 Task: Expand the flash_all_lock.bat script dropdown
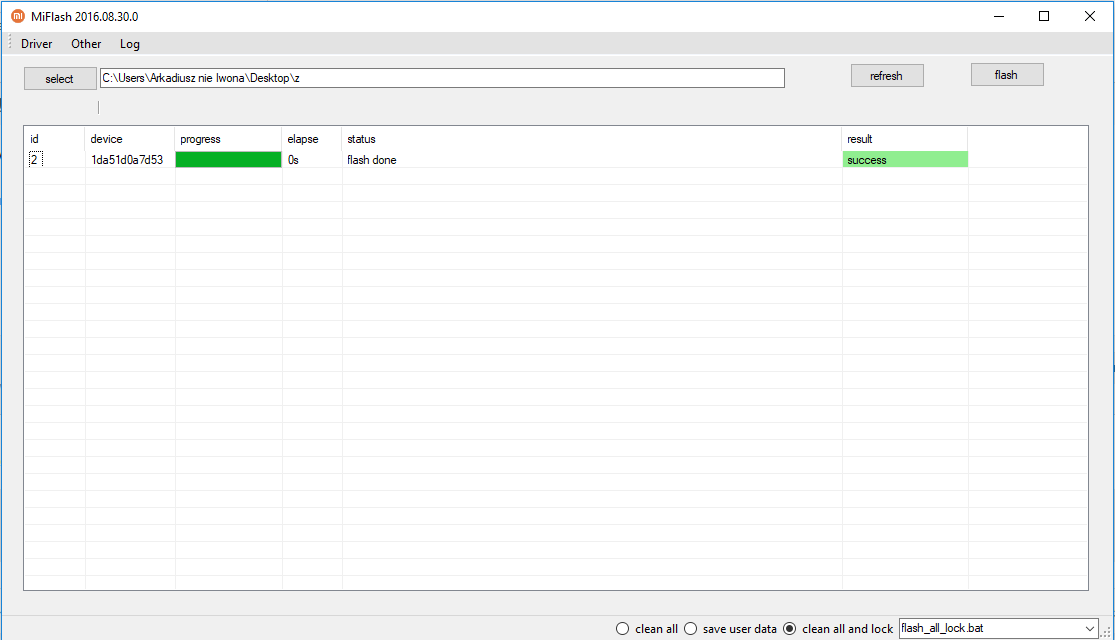coord(1089,629)
